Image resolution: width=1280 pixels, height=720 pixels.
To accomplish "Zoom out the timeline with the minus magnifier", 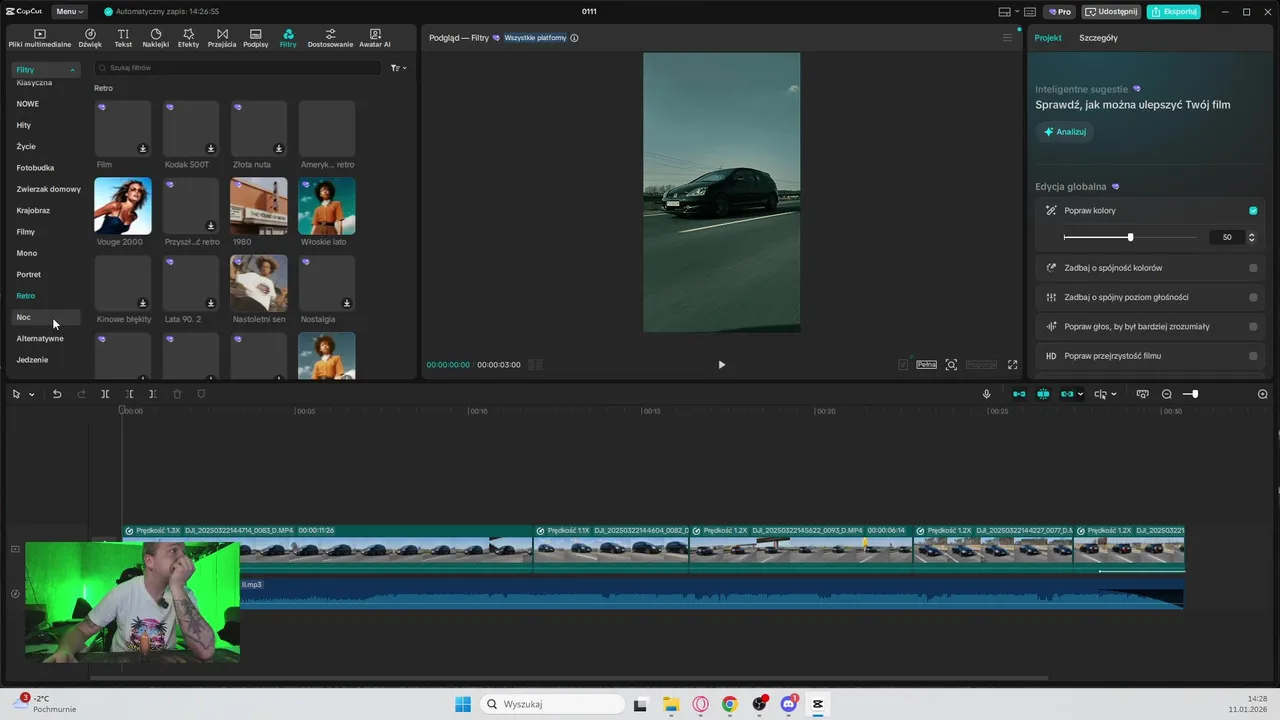I will pos(1167,394).
